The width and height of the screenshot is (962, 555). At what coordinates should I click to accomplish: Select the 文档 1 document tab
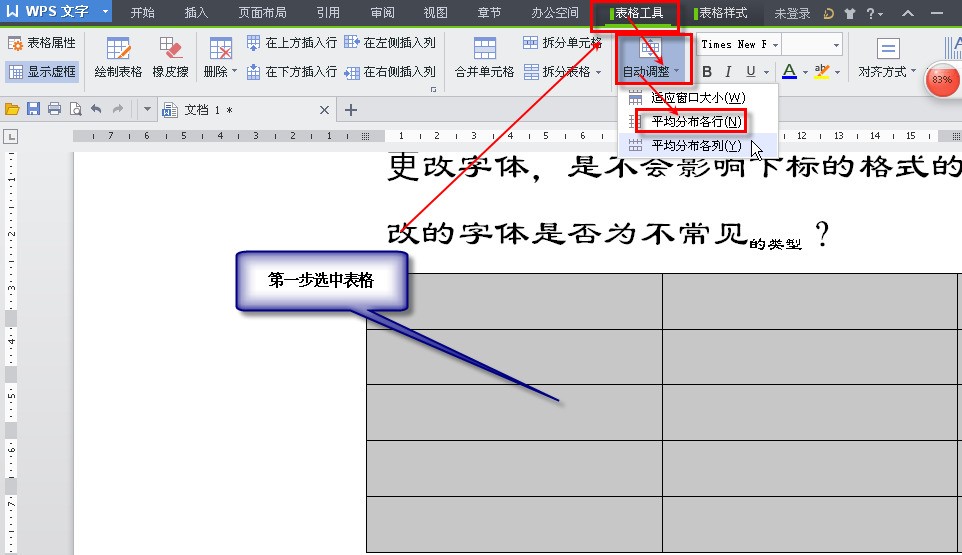point(245,110)
